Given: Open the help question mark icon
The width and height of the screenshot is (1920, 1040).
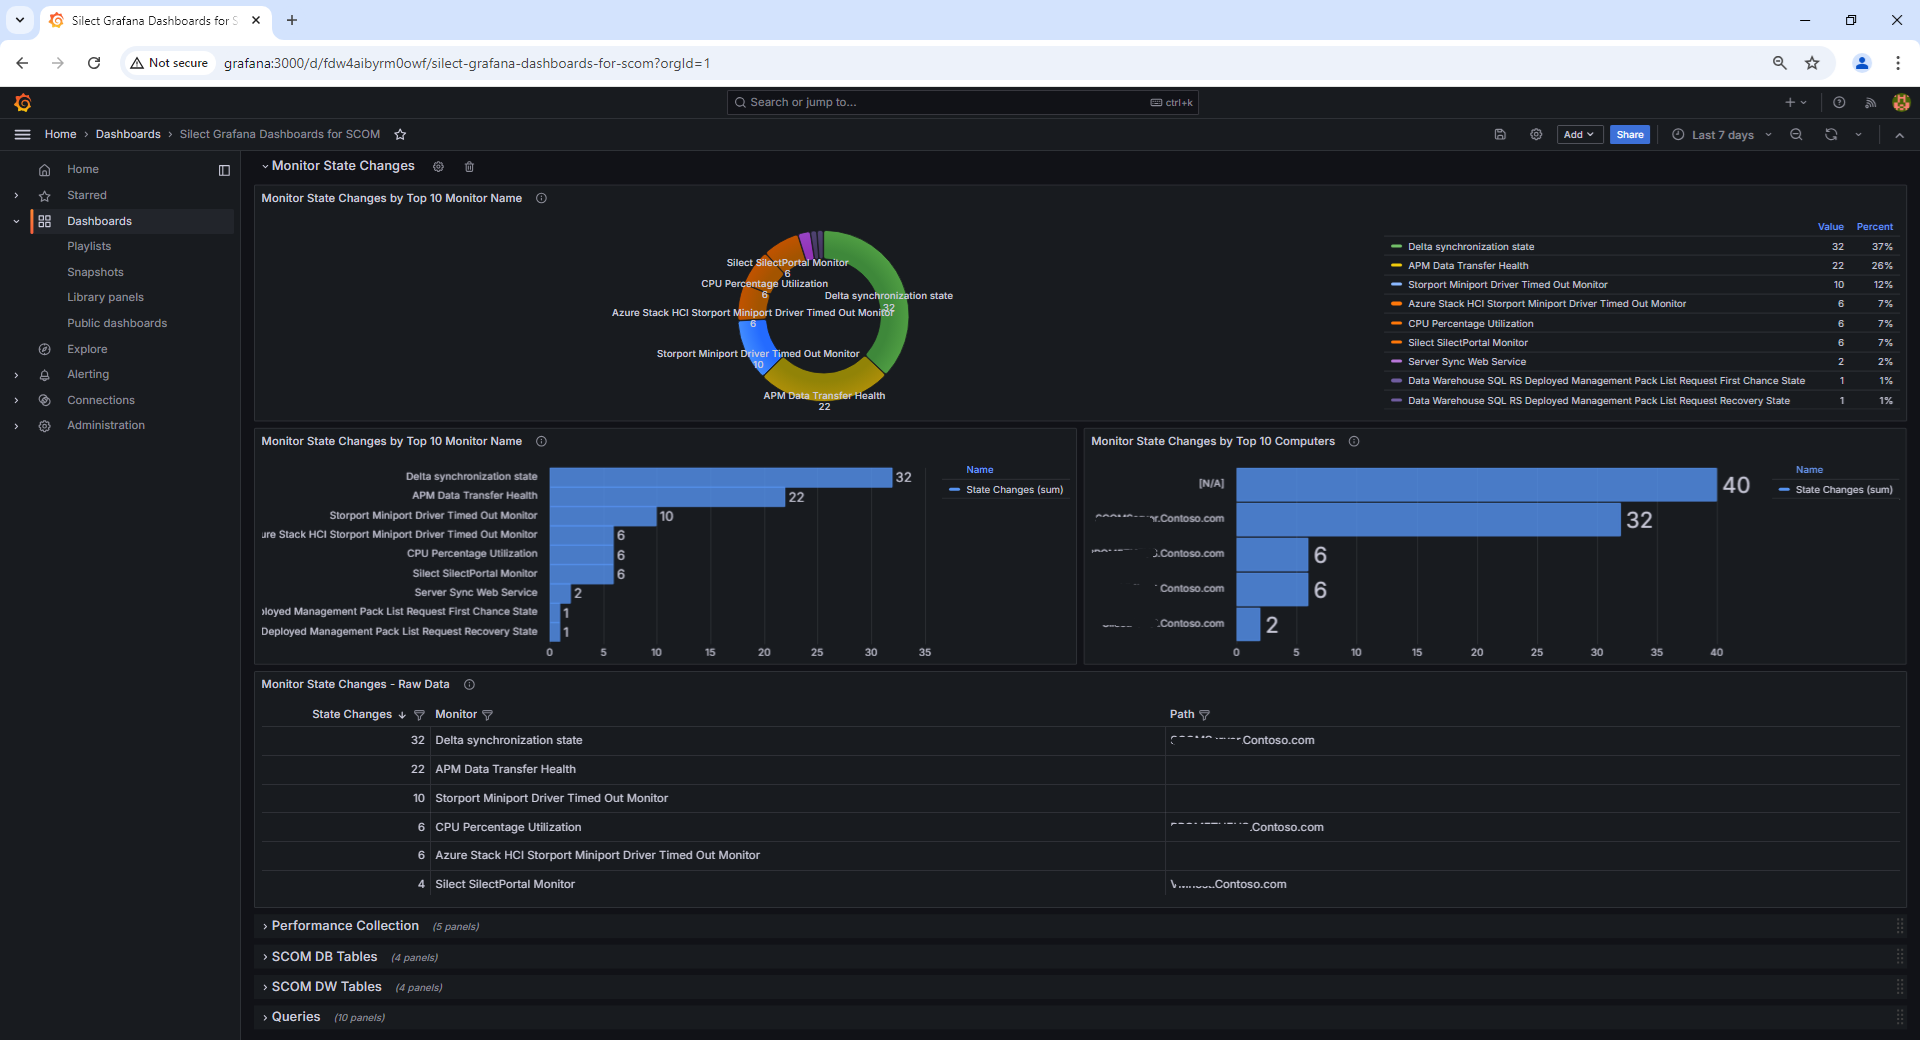Looking at the screenshot, I should (1839, 102).
